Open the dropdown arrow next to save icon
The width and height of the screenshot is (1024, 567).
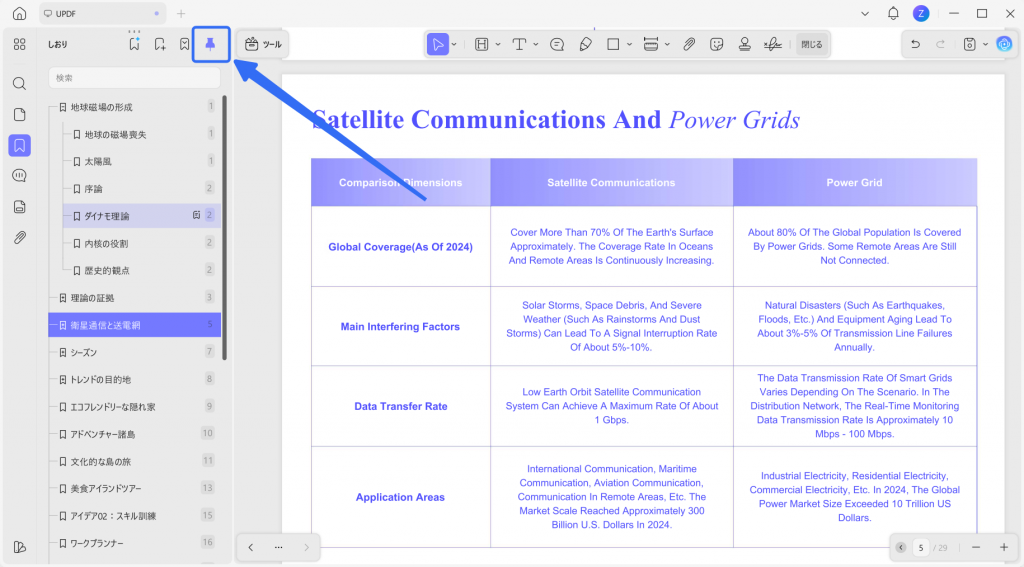point(985,44)
